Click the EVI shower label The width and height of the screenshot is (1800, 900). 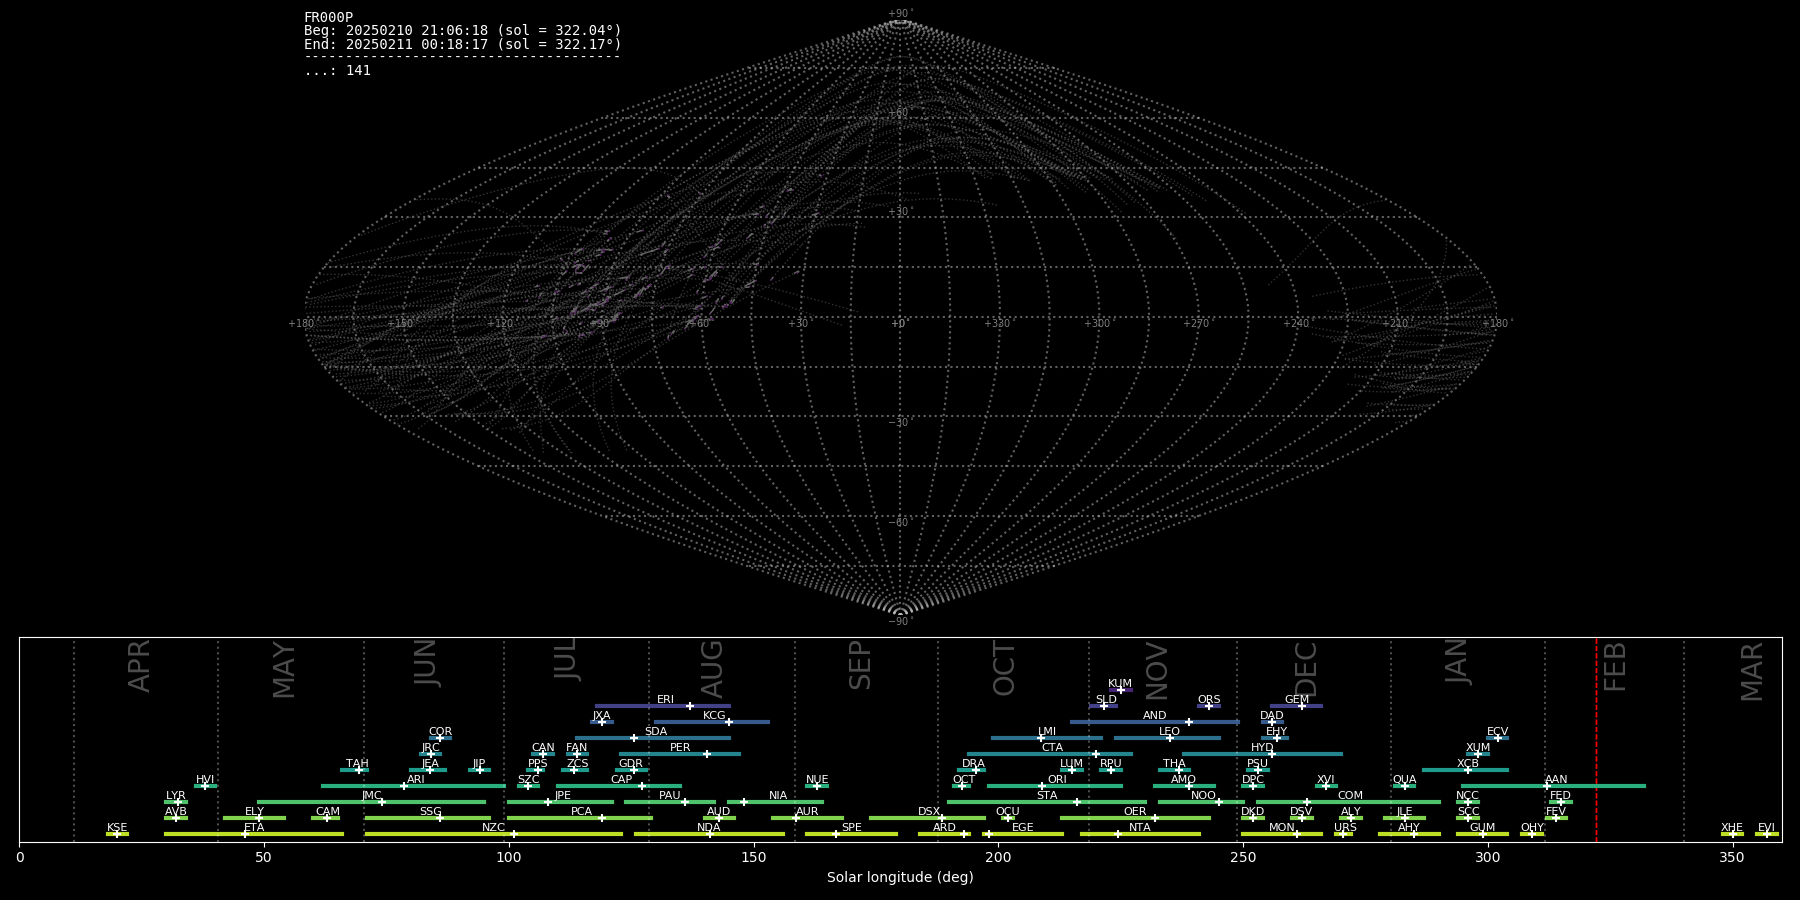coord(1766,827)
